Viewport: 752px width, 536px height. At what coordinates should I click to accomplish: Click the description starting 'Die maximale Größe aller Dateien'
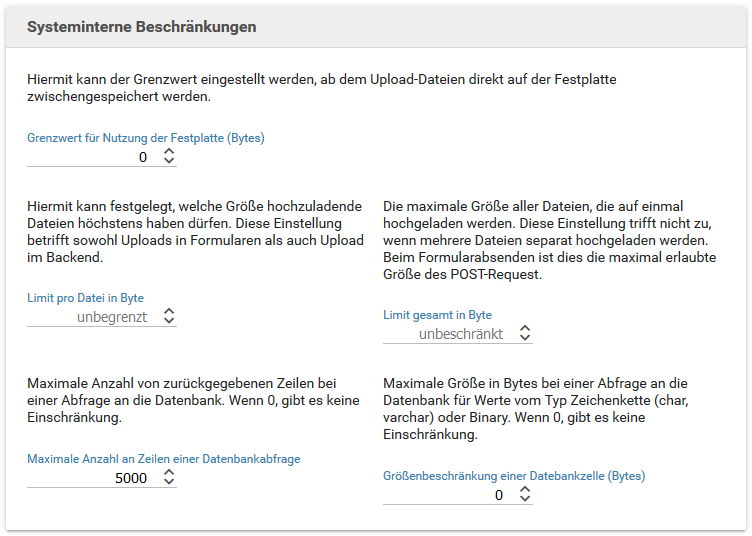[x=550, y=240]
